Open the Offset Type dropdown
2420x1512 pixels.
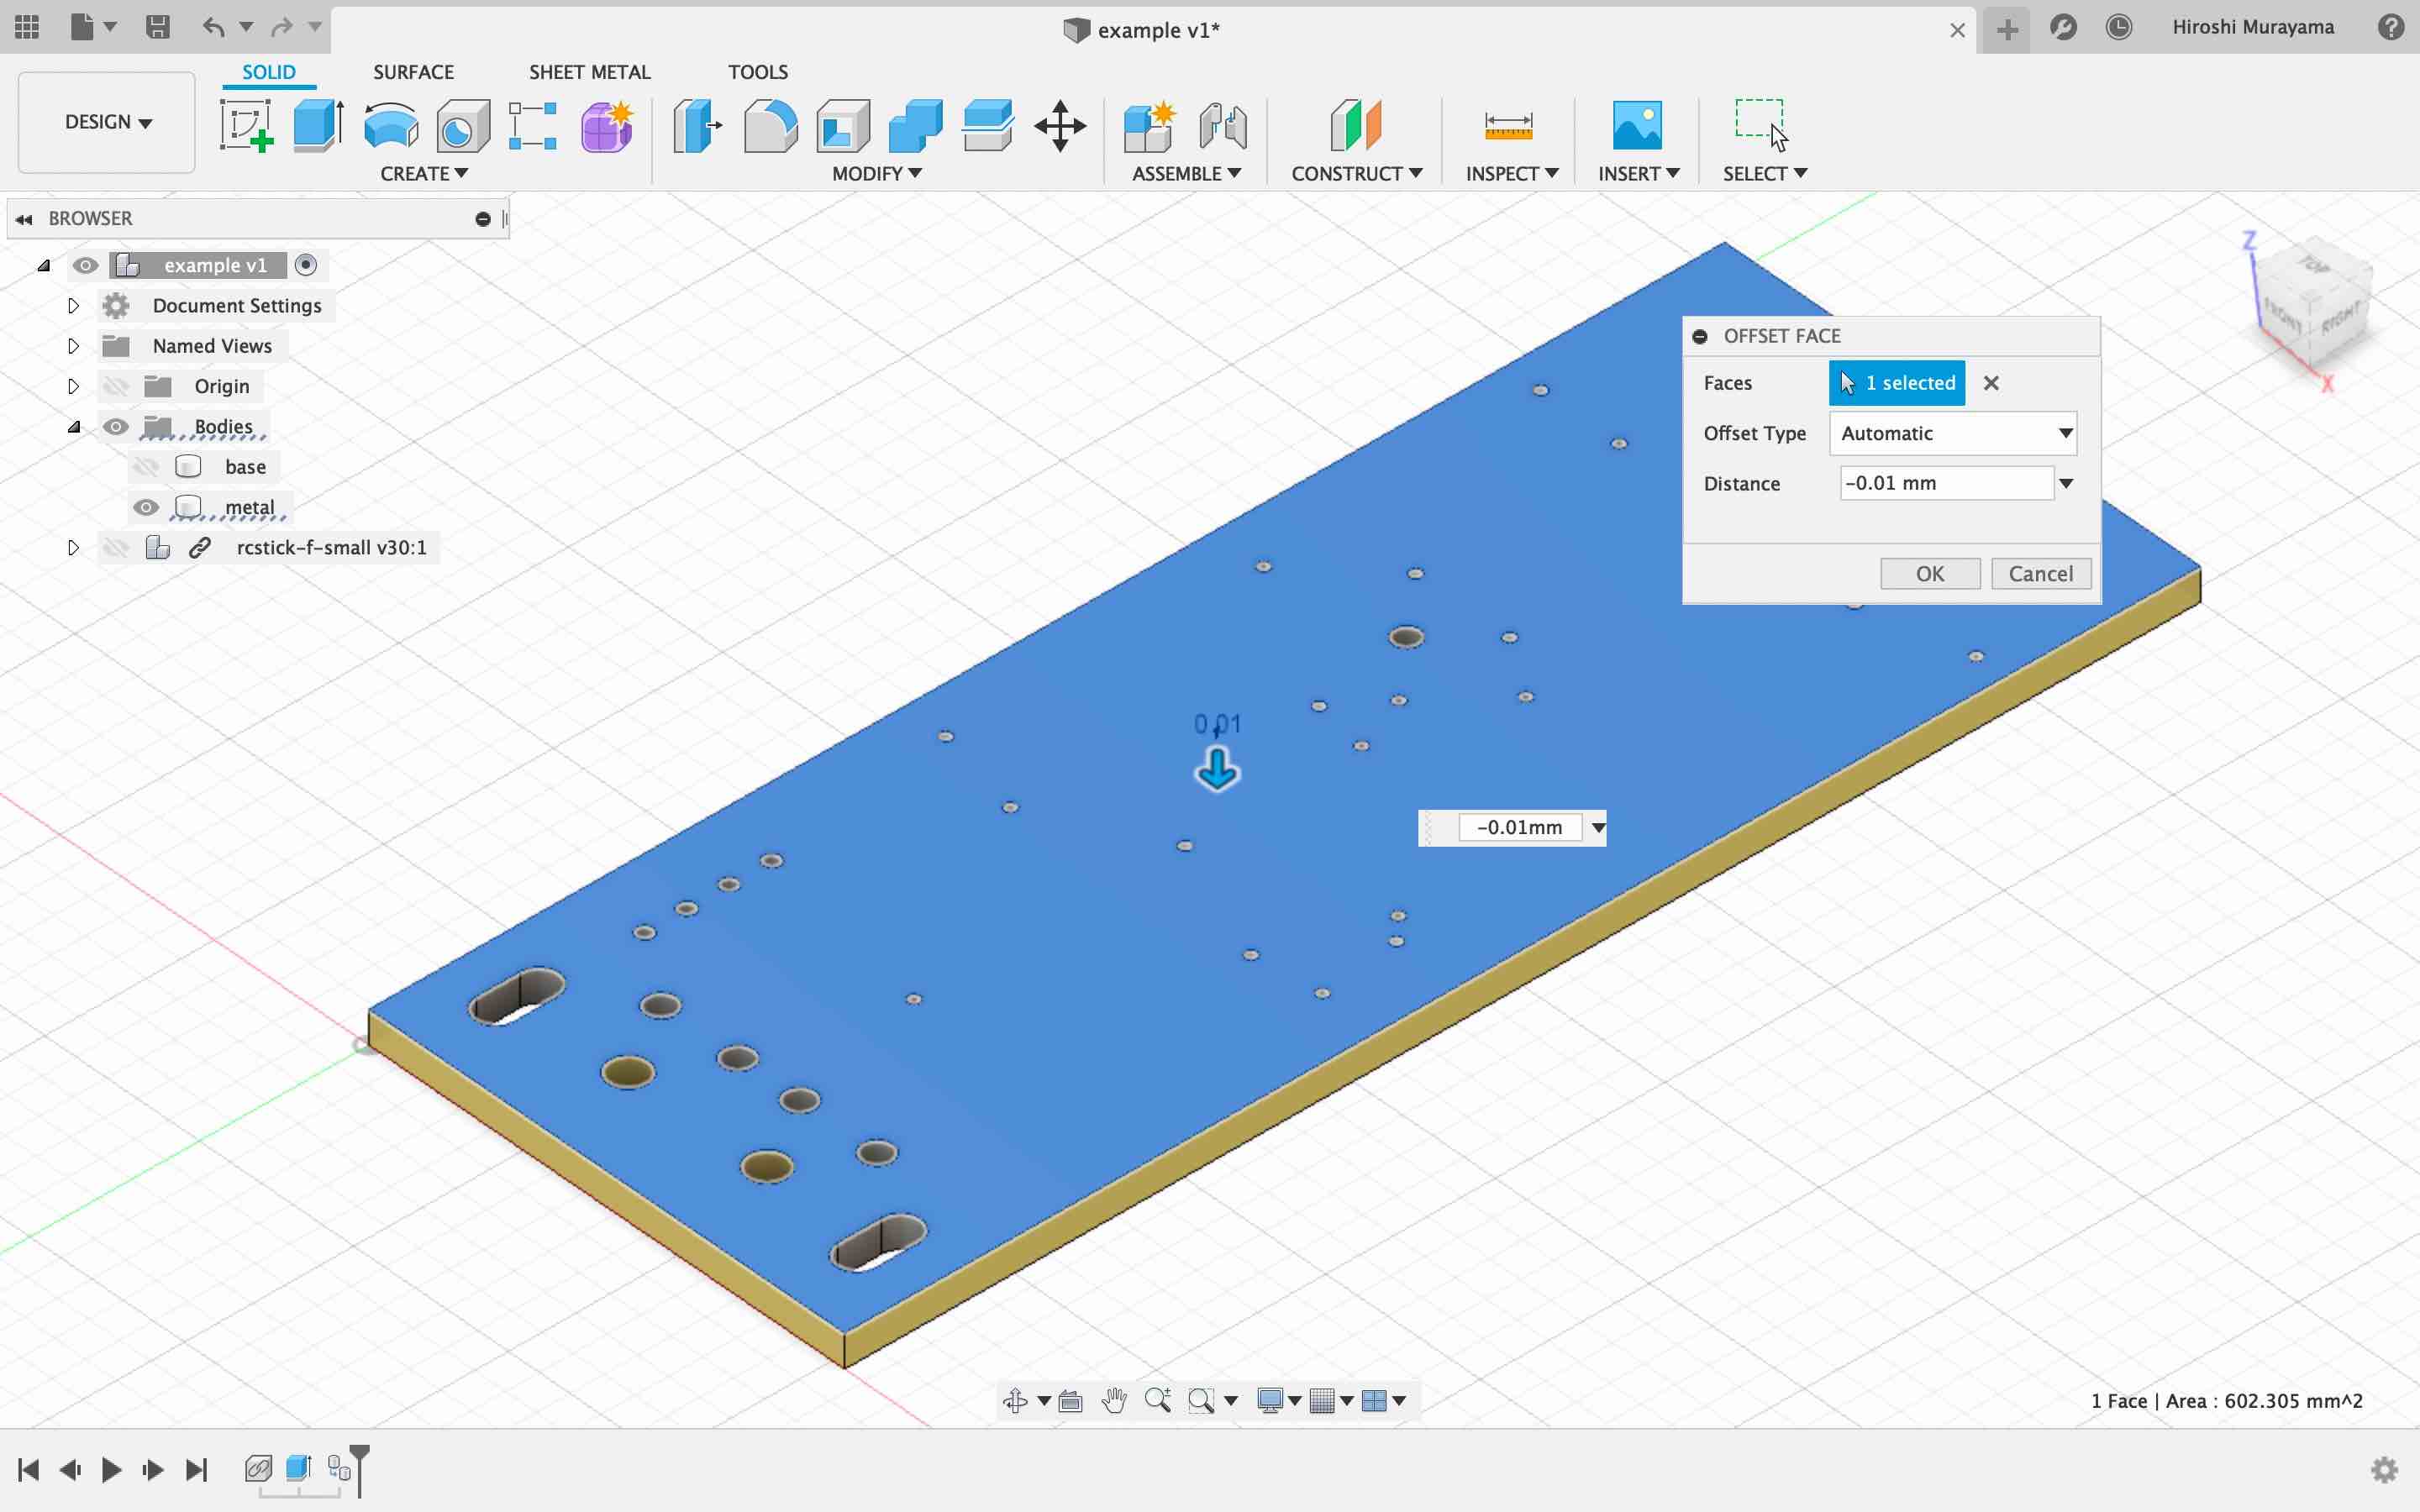coord(1952,433)
